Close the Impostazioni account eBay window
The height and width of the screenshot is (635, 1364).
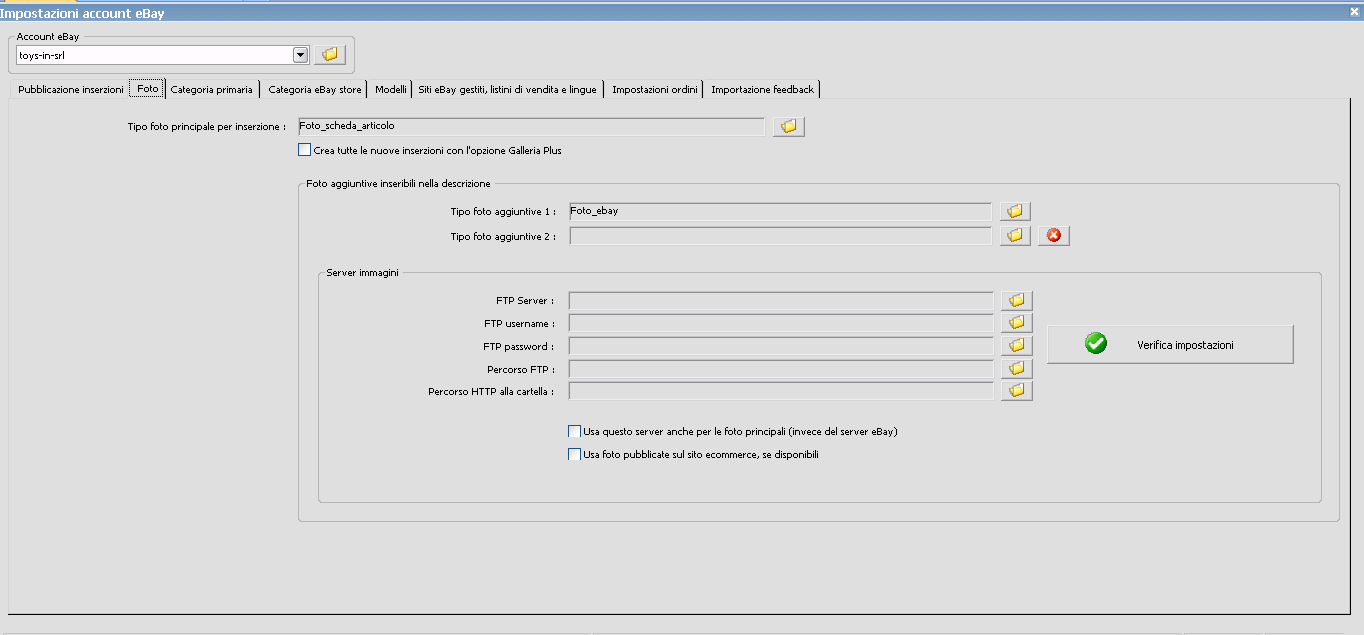[1354, 11]
